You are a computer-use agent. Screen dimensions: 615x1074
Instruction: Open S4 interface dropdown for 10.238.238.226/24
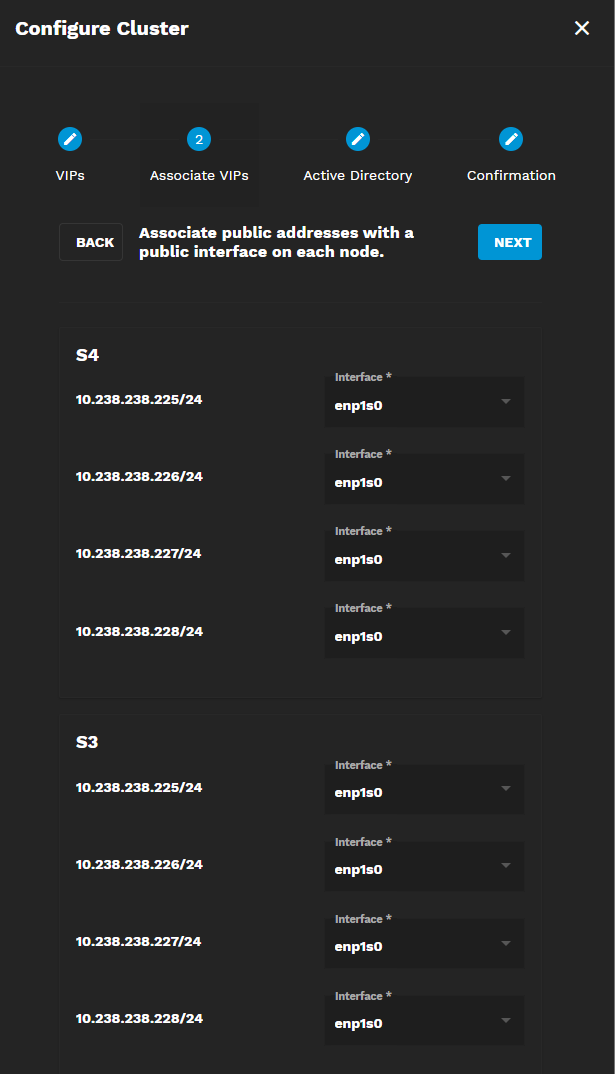coord(424,479)
